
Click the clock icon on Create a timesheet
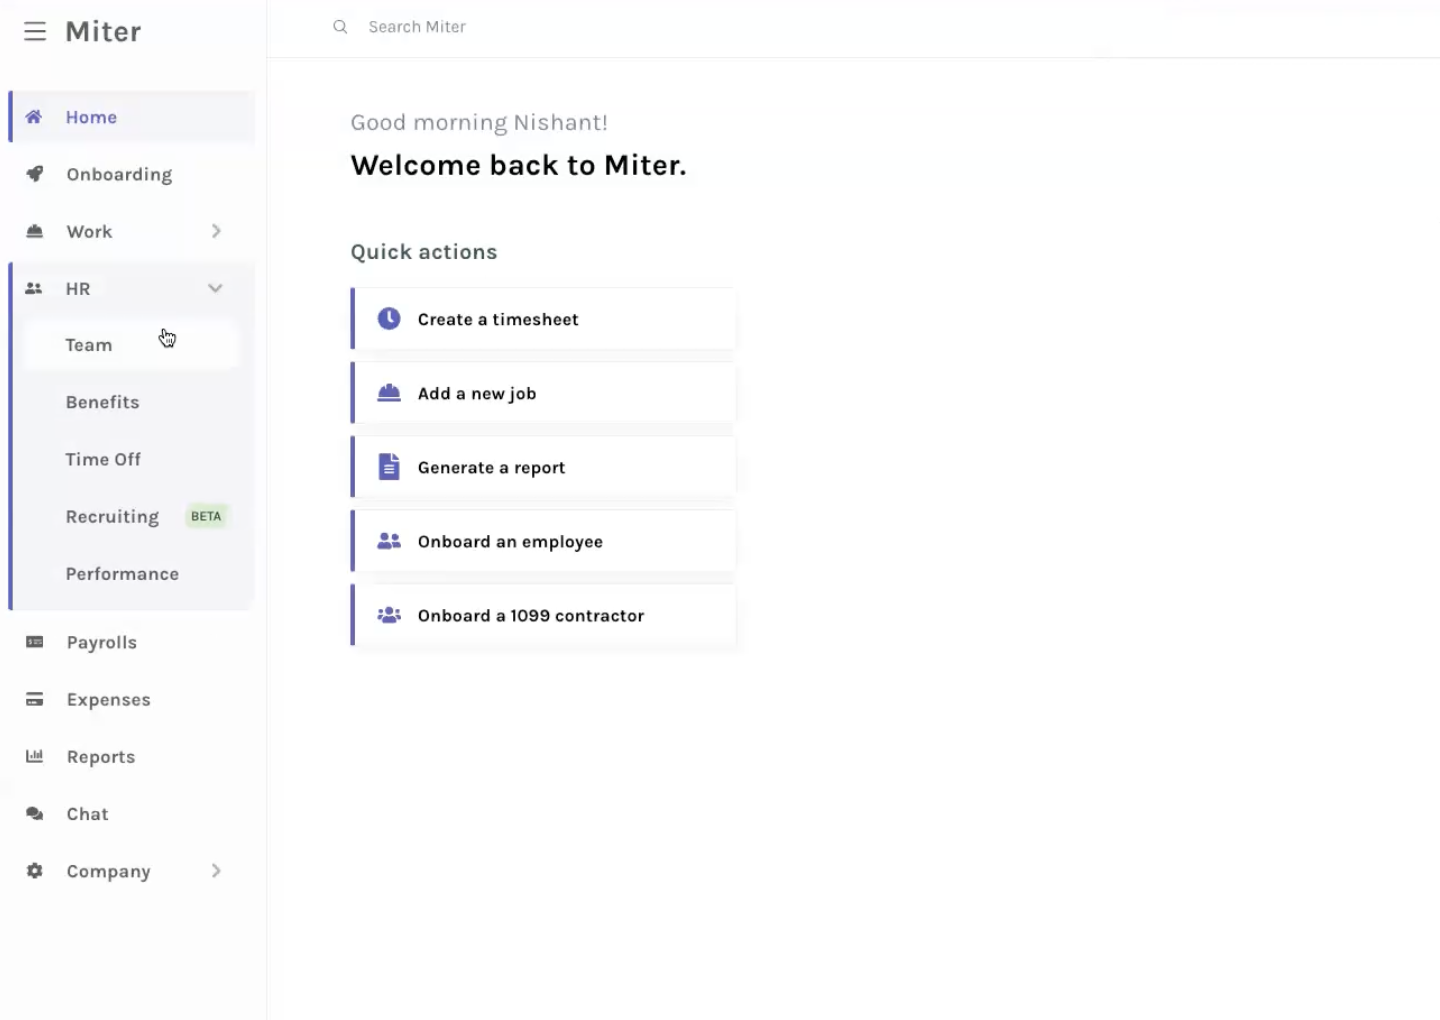coord(389,319)
